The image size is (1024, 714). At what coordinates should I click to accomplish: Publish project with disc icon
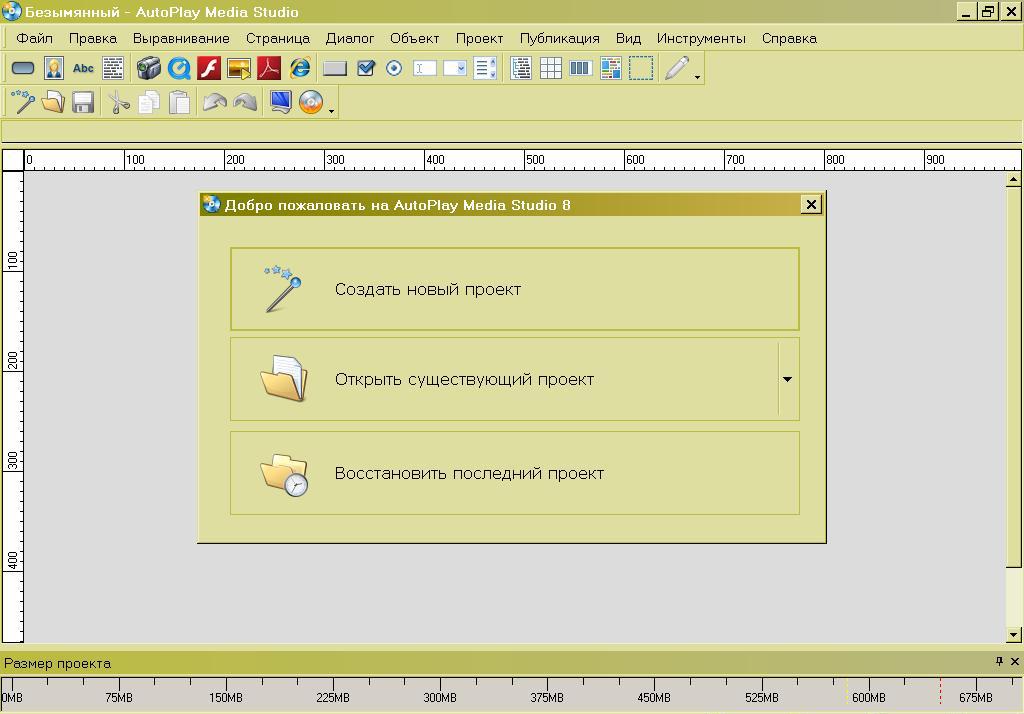pos(311,102)
